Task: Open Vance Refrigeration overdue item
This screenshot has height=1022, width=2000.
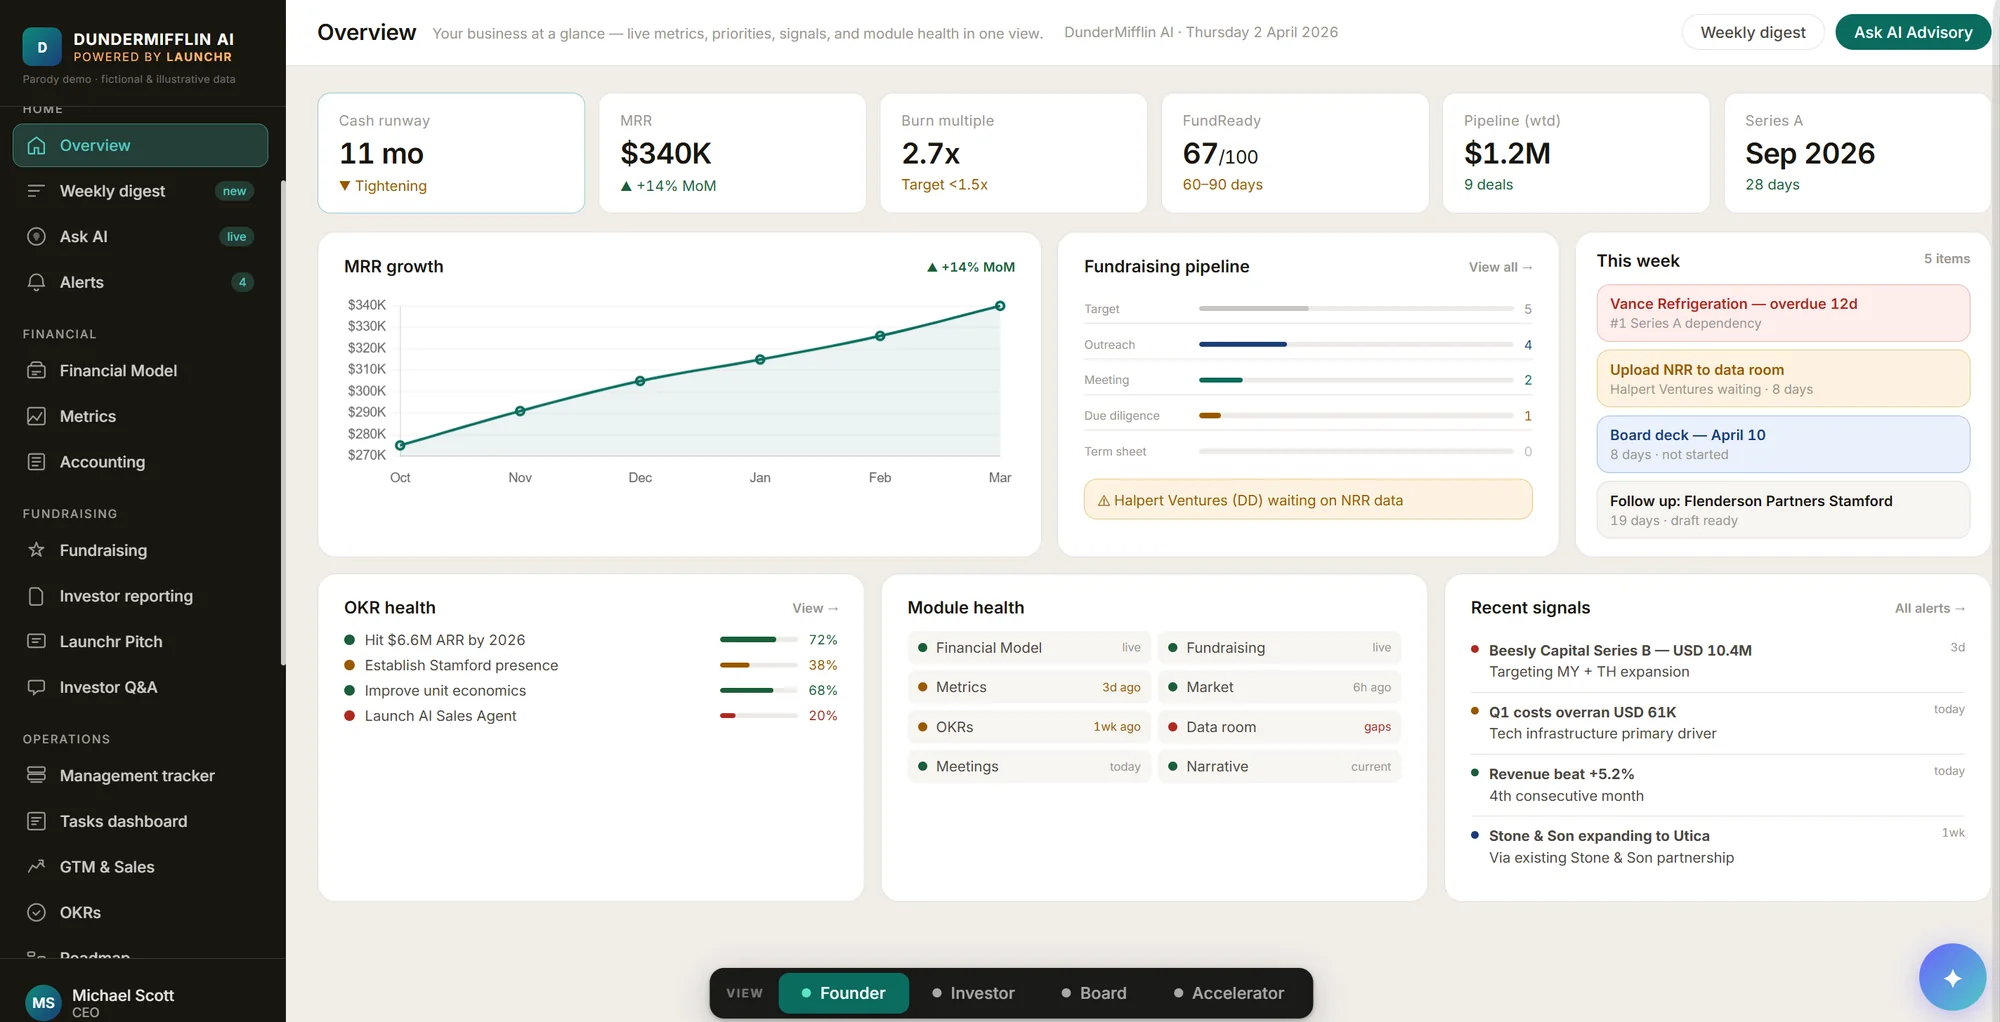Action: tap(1783, 313)
